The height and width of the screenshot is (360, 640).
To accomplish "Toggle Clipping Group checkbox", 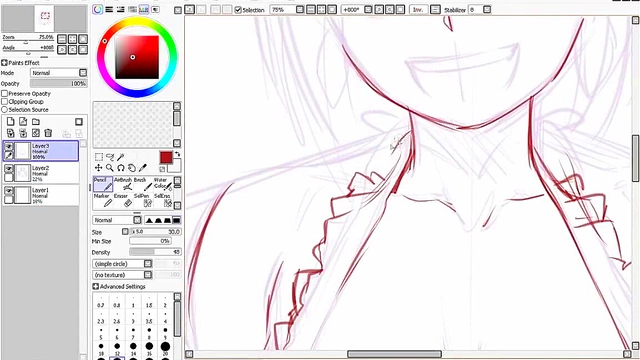I will [4, 102].
